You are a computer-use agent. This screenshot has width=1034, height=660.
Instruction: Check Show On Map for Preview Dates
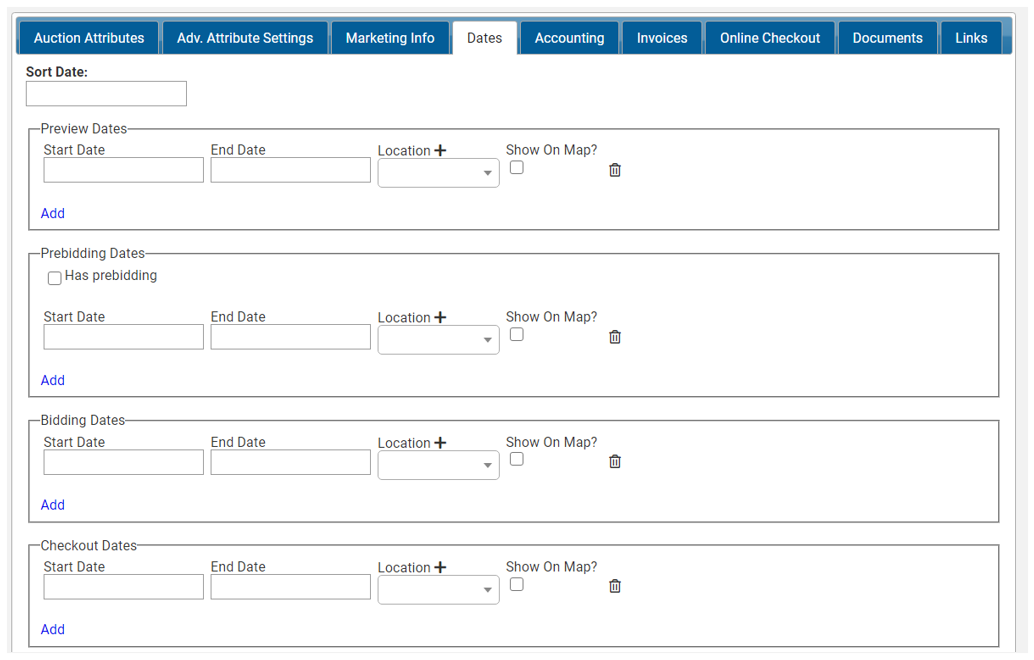click(516, 167)
